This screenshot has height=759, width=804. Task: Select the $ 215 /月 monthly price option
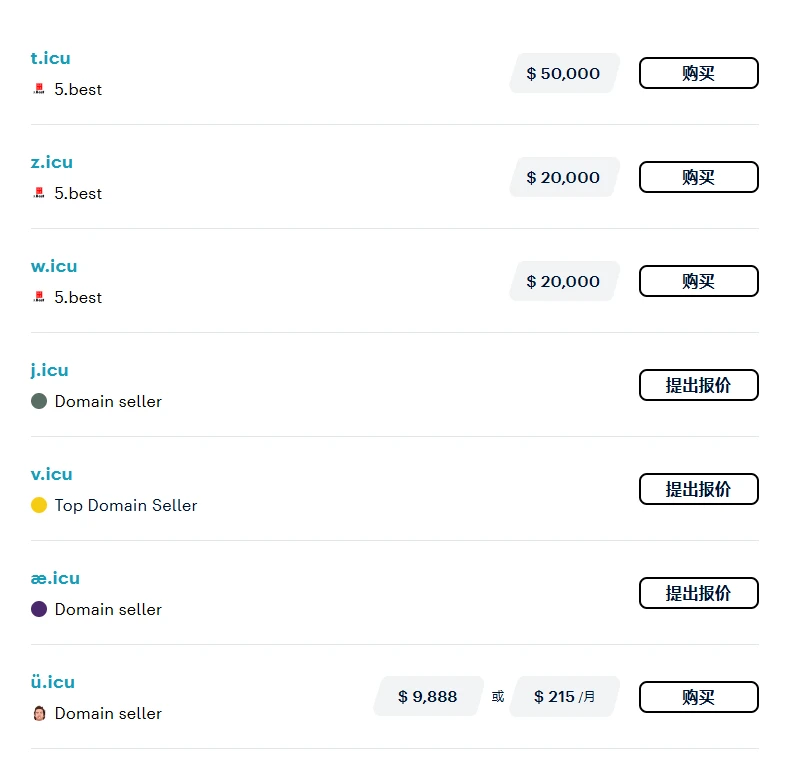(564, 697)
